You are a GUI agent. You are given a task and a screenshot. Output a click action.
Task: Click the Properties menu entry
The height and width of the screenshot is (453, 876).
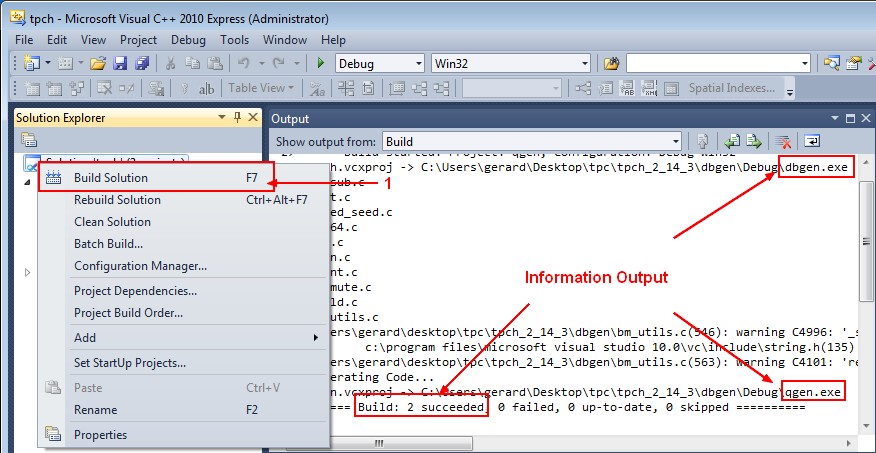pos(100,435)
